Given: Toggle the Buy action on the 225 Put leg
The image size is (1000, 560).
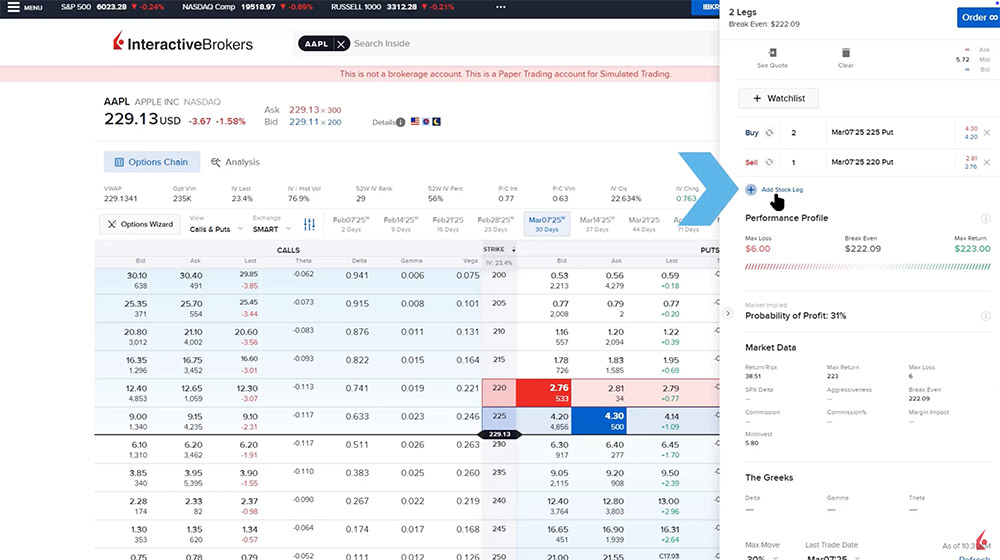Looking at the screenshot, I should coord(752,133).
